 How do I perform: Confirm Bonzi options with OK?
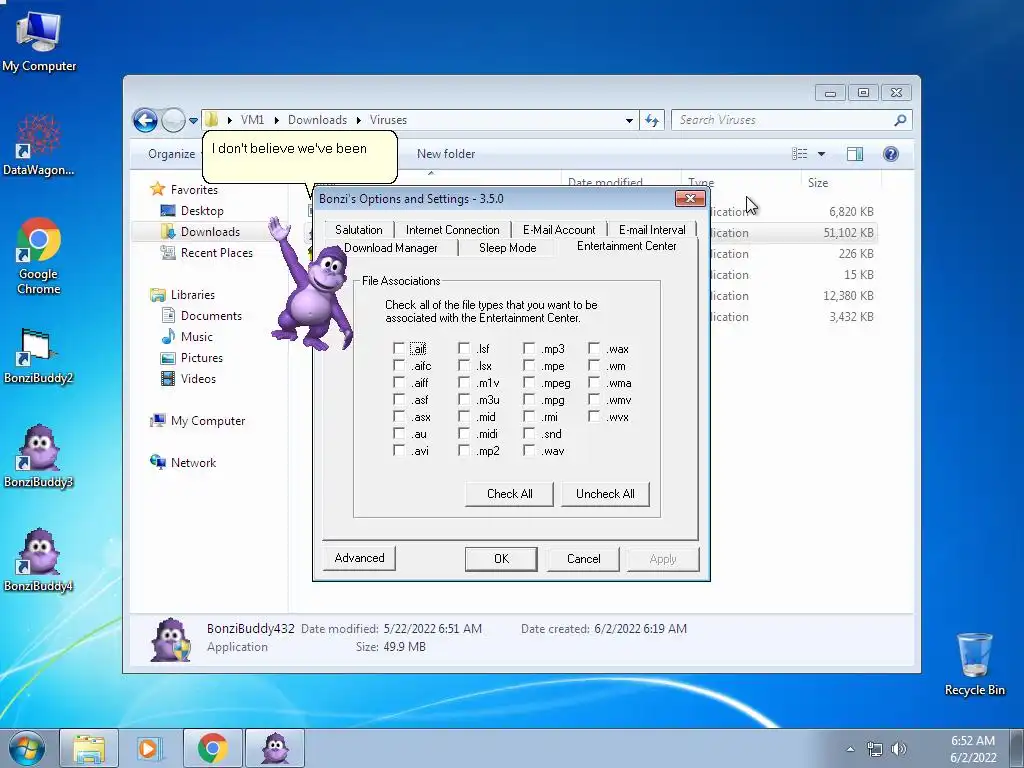pyautogui.click(x=501, y=559)
